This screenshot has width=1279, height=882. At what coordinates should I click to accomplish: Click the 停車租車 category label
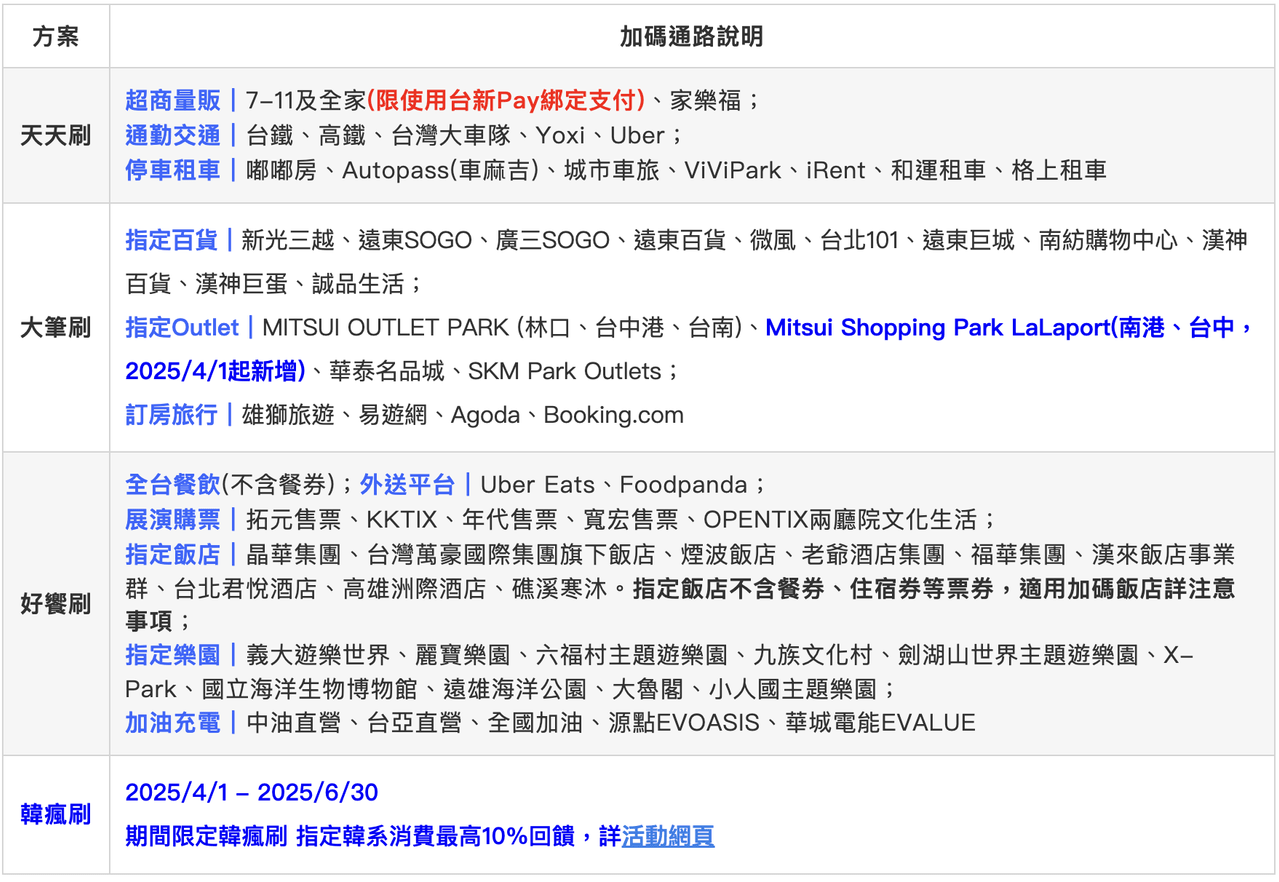point(173,170)
